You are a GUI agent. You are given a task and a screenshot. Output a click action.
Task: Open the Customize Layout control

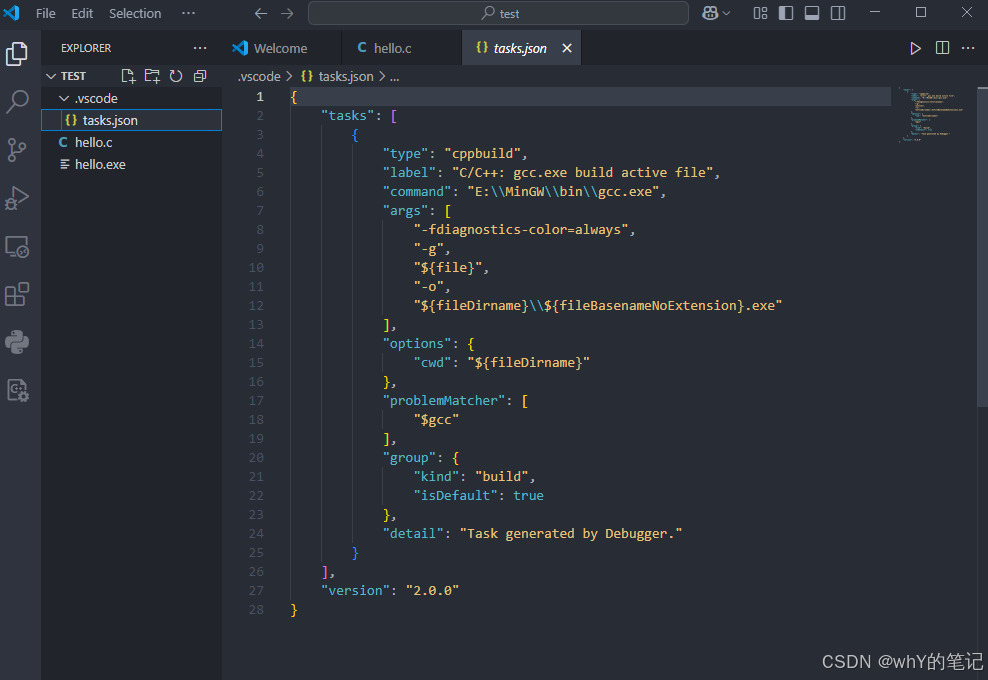coord(761,13)
